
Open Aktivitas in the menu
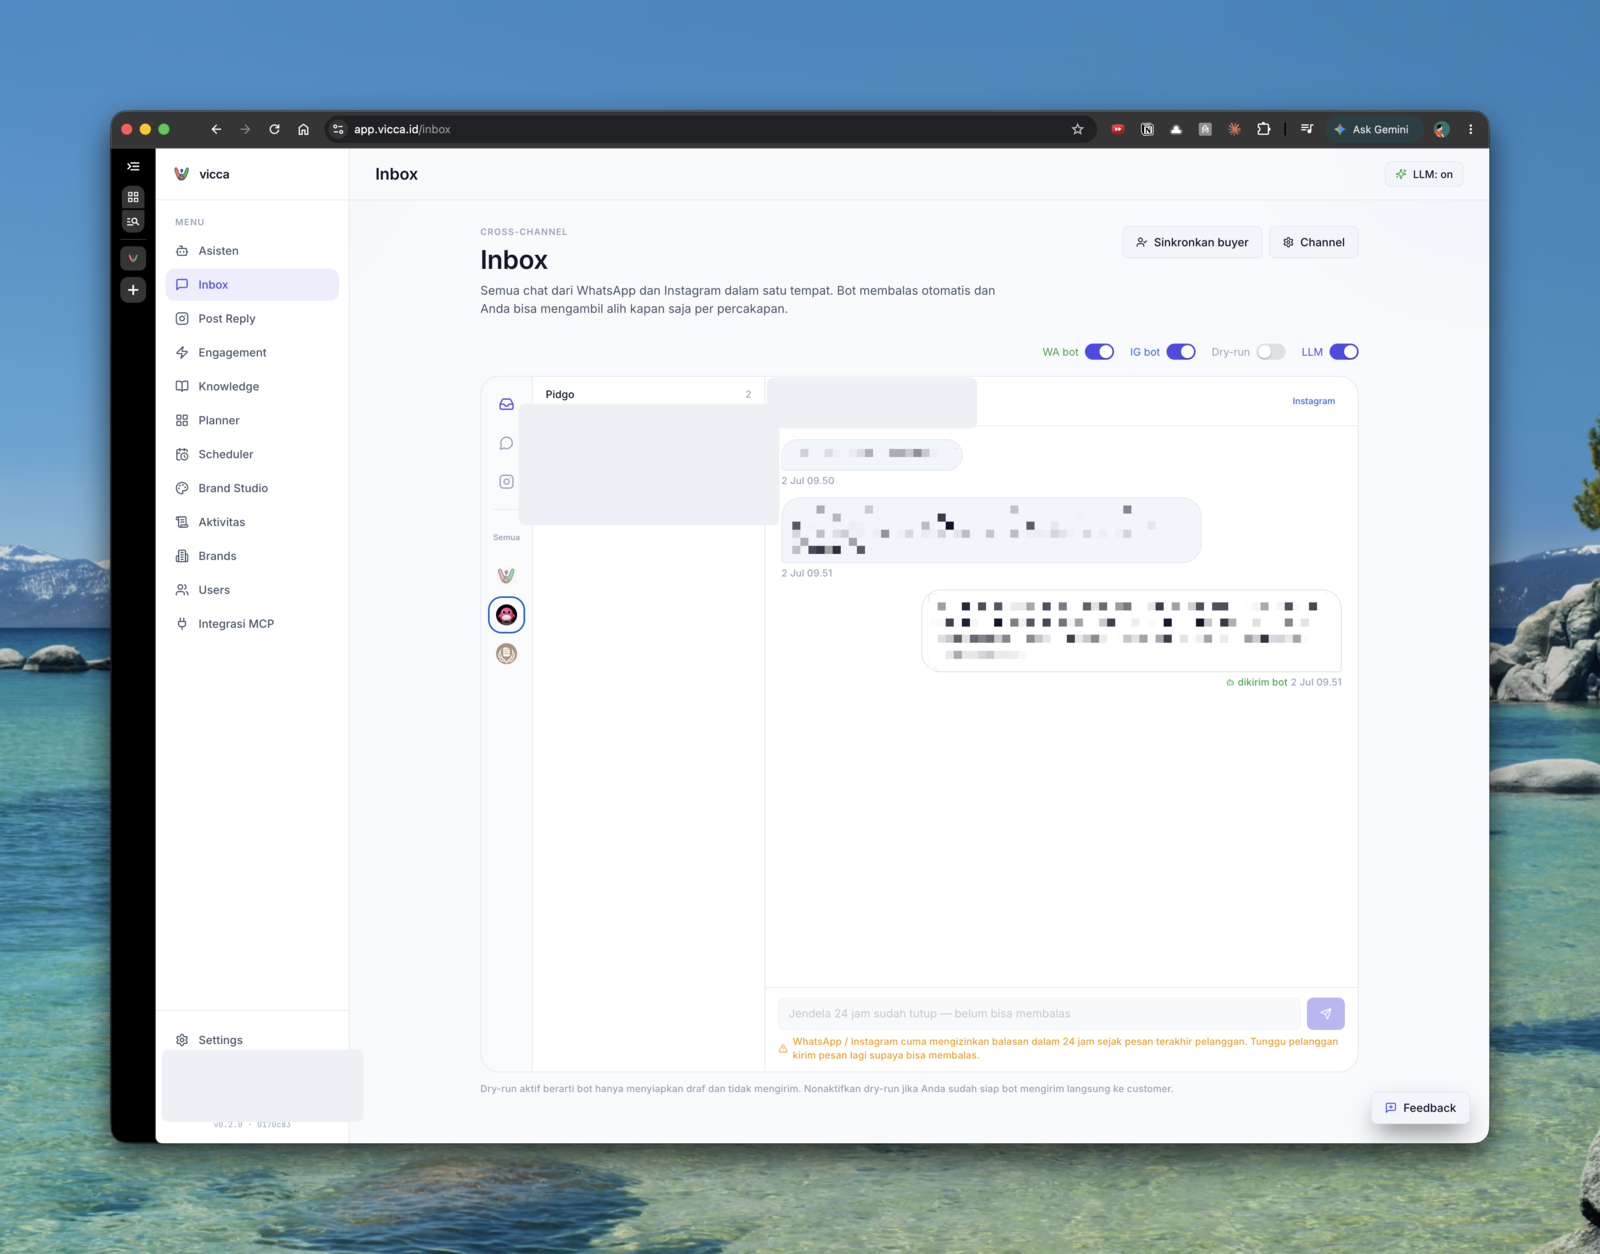(252, 523)
